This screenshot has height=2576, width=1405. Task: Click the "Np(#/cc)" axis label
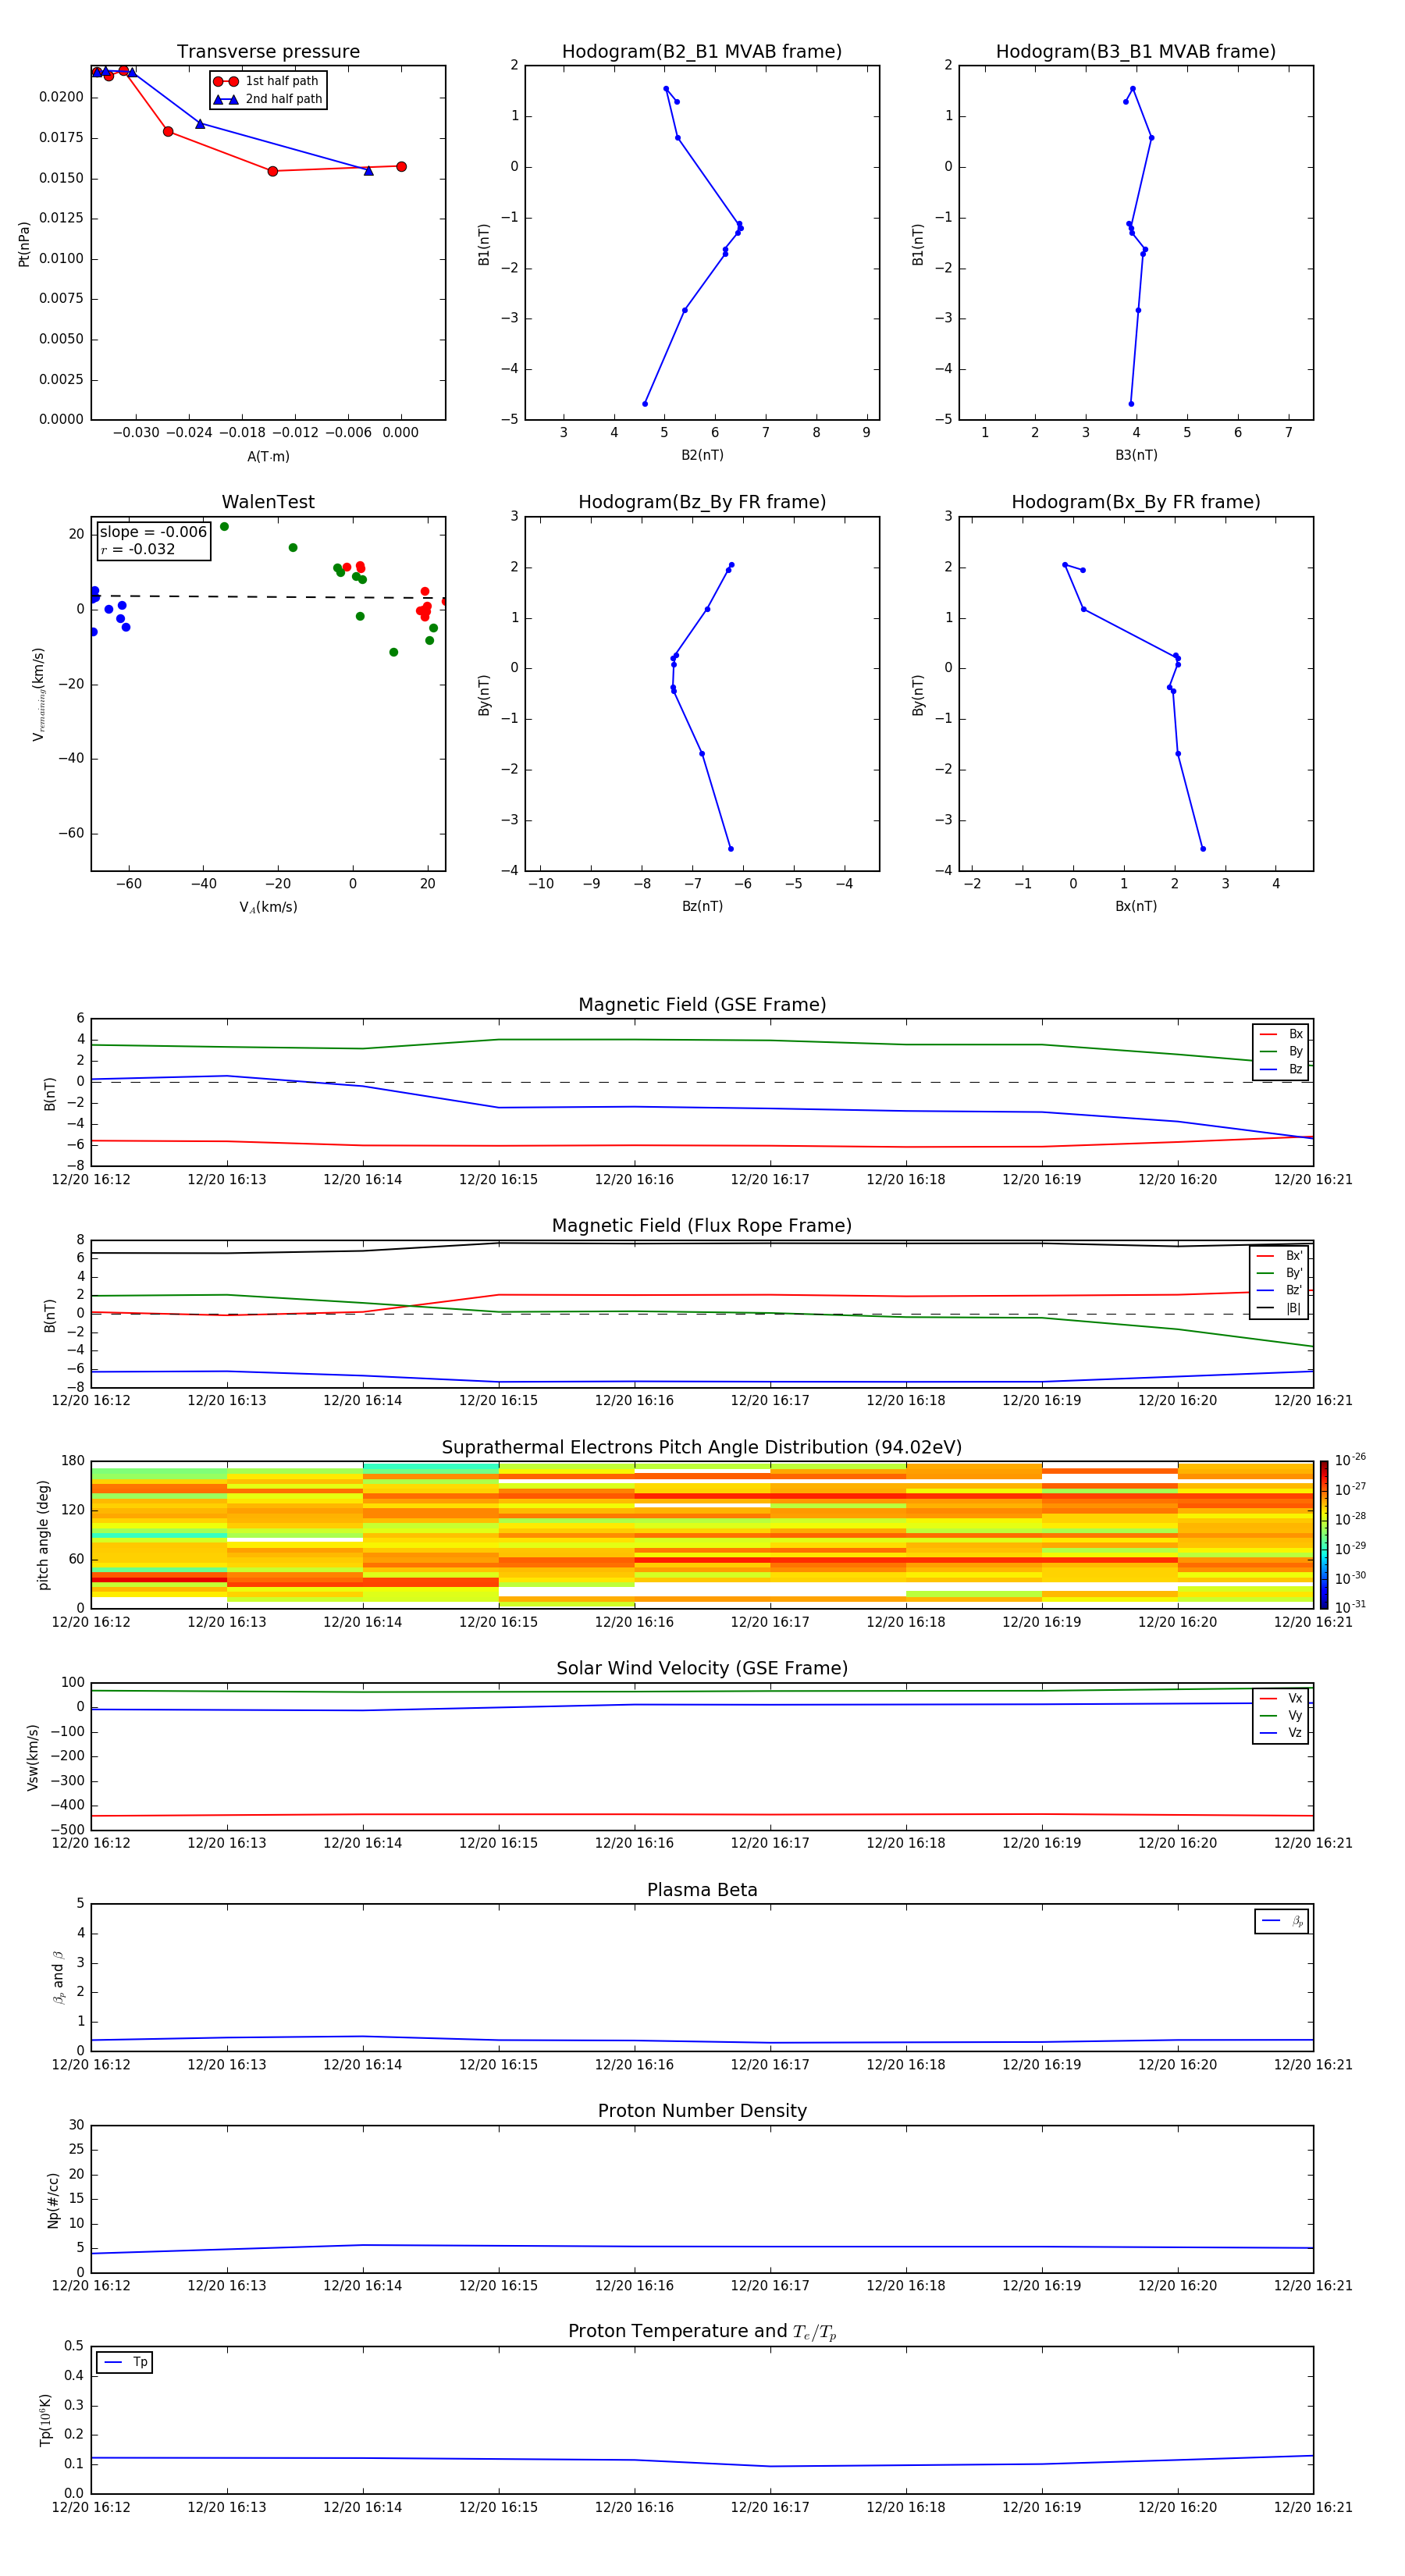coord(53,2200)
